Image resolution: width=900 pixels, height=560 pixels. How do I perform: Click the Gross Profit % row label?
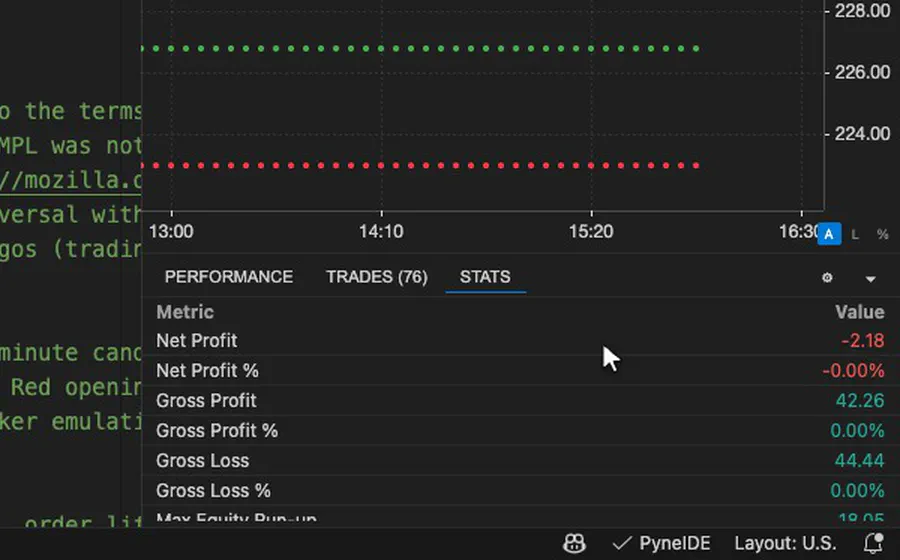217,430
